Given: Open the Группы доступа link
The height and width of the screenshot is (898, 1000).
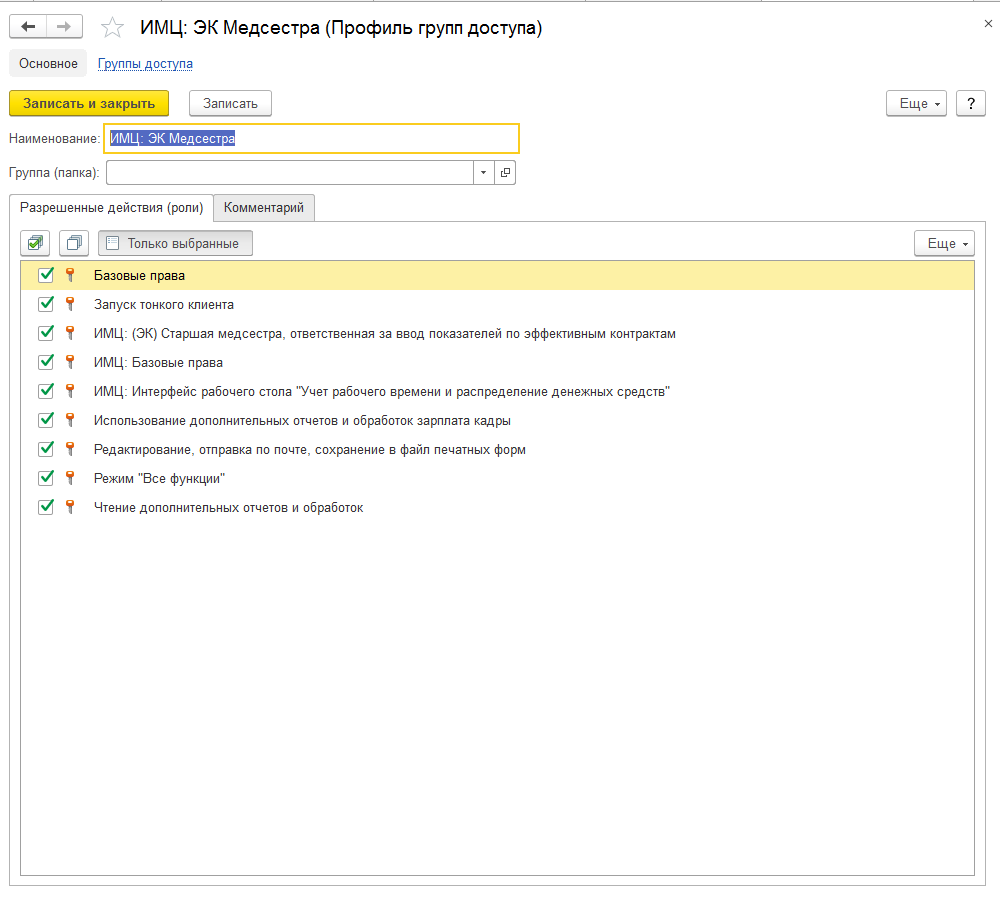Looking at the screenshot, I should [145, 63].
